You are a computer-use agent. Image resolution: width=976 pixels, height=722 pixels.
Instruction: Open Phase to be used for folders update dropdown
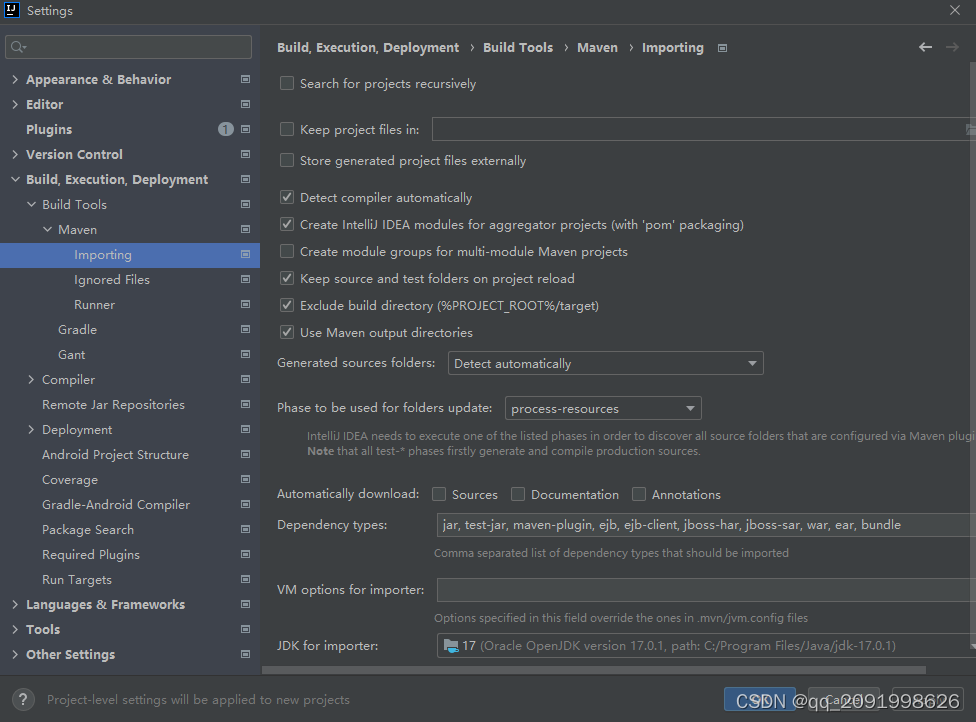coord(603,408)
